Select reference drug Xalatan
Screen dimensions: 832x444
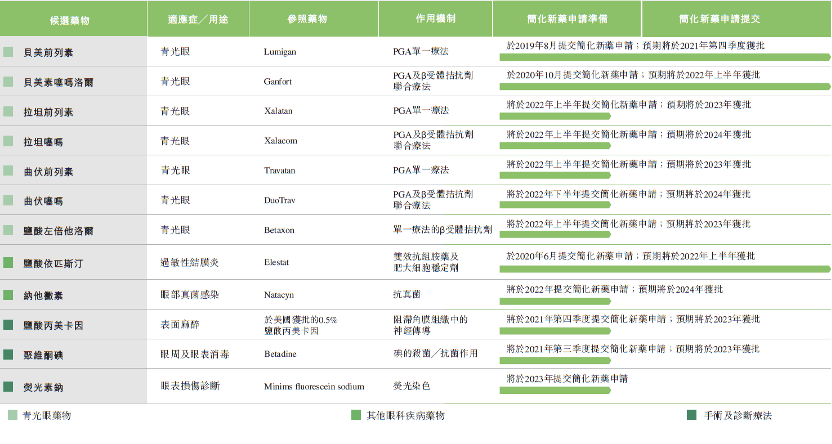[278, 111]
